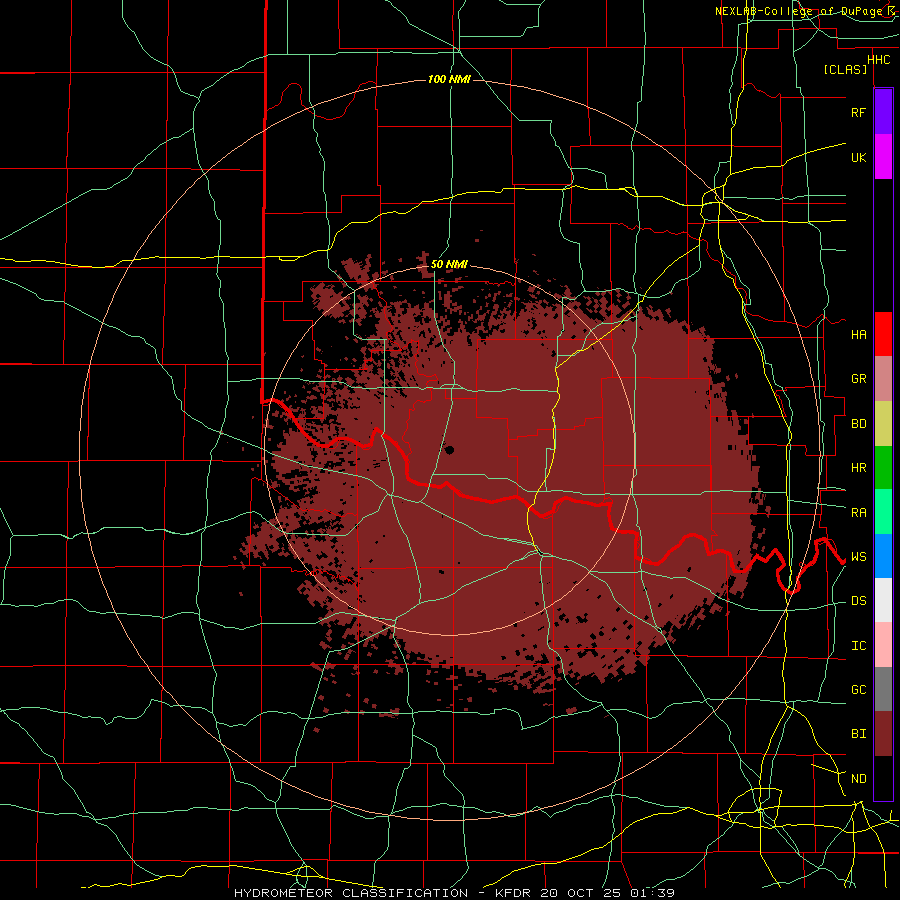Click the 'RA' legend label text
The image size is (900, 900).
coord(858,513)
